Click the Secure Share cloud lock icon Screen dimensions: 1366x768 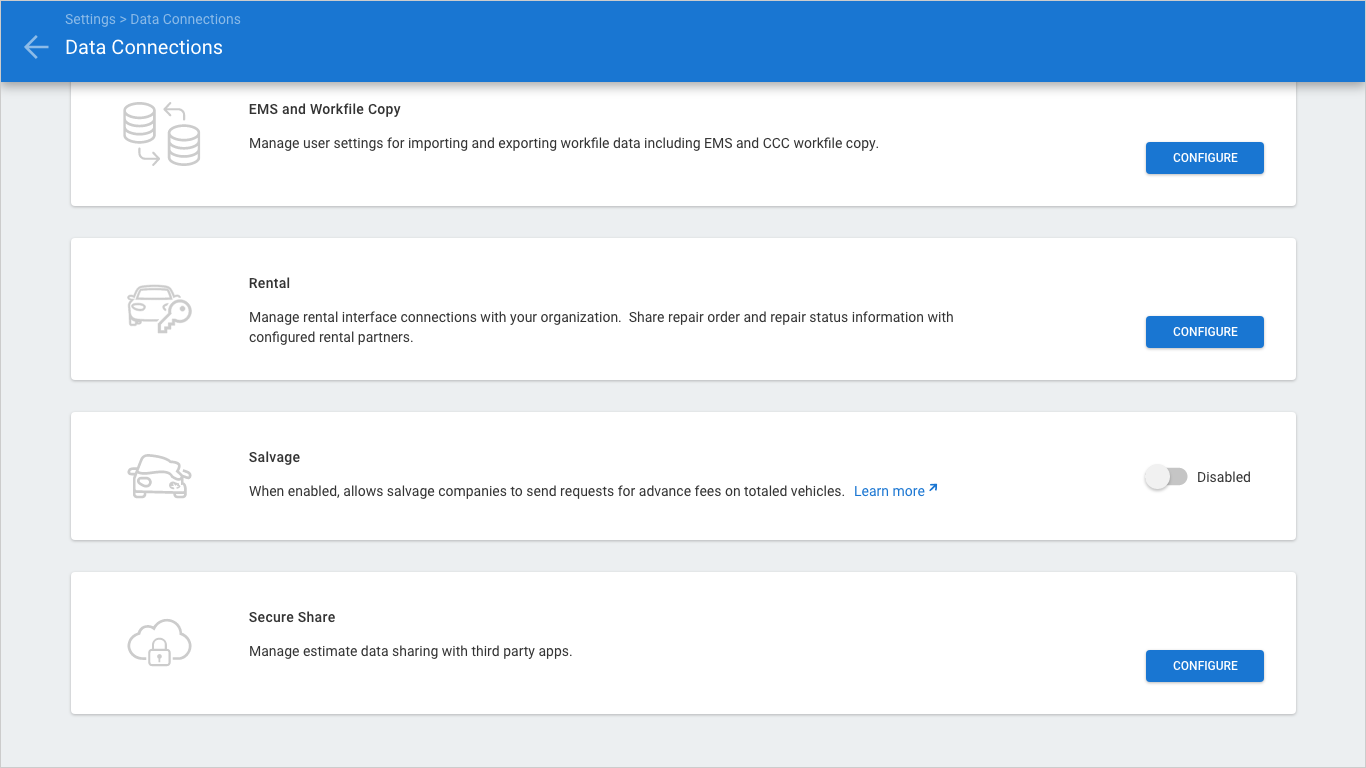160,642
